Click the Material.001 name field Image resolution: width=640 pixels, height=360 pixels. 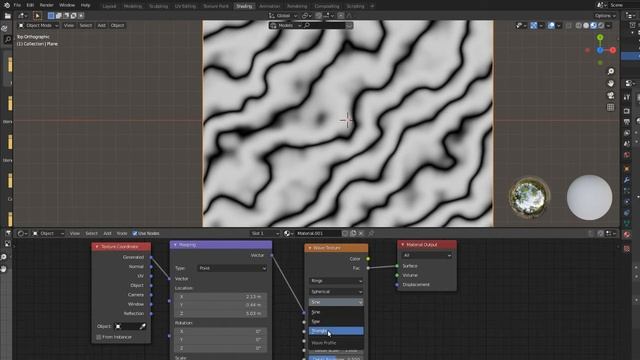318,233
